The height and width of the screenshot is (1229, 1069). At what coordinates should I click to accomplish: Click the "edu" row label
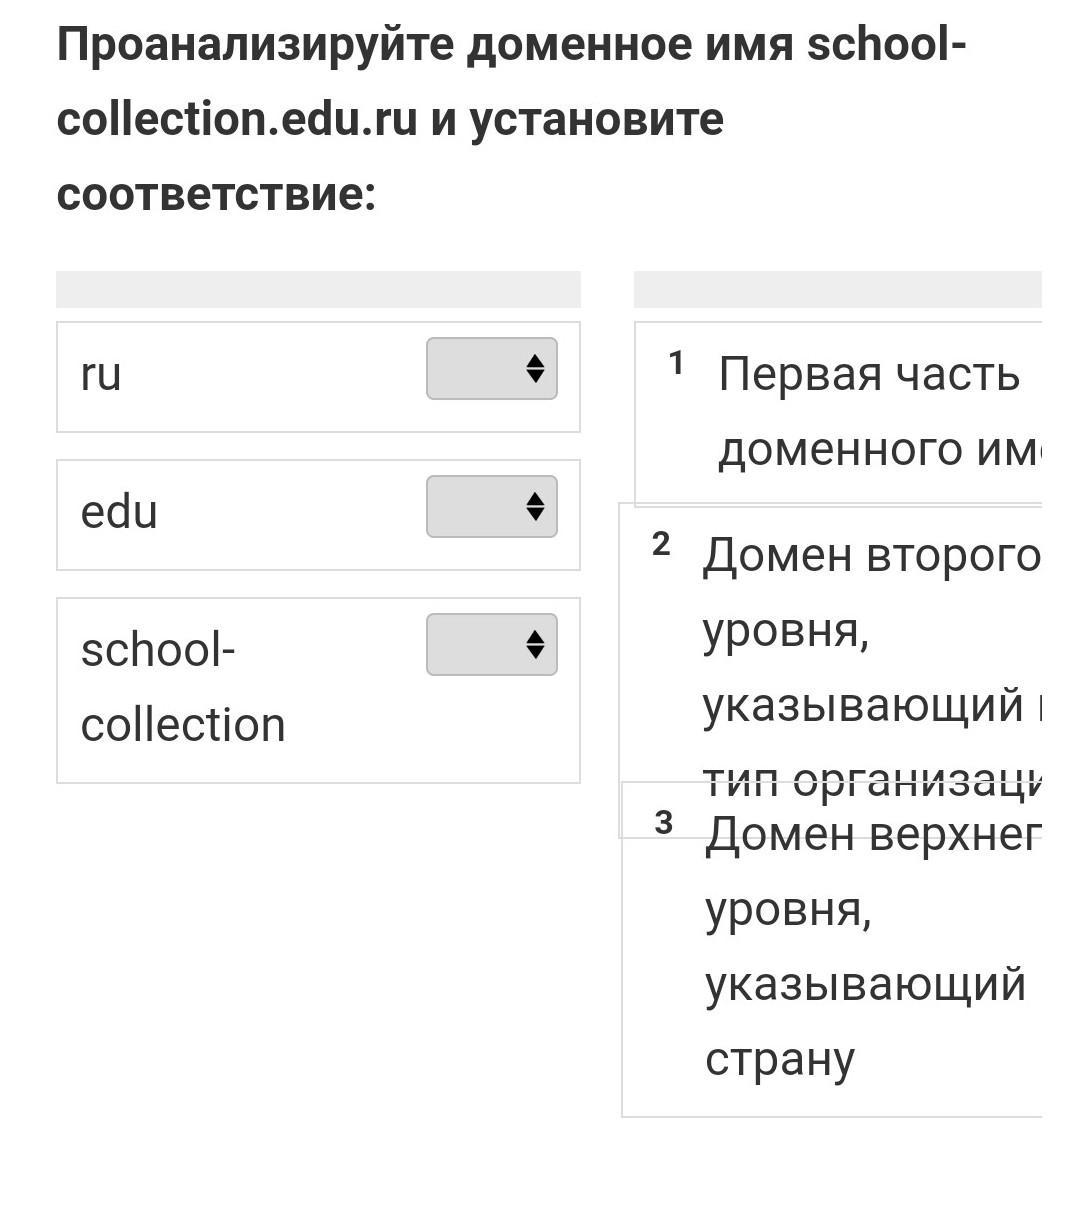pos(119,513)
